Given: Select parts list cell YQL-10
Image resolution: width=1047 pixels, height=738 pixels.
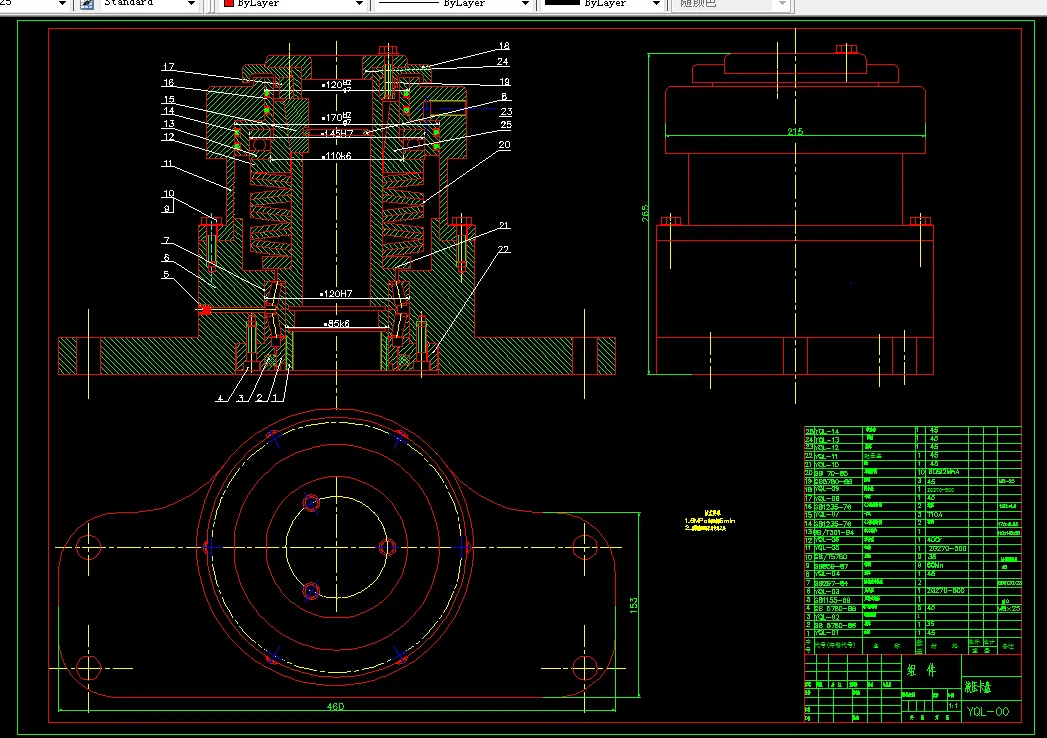Looking at the screenshot, I should 827,464.
